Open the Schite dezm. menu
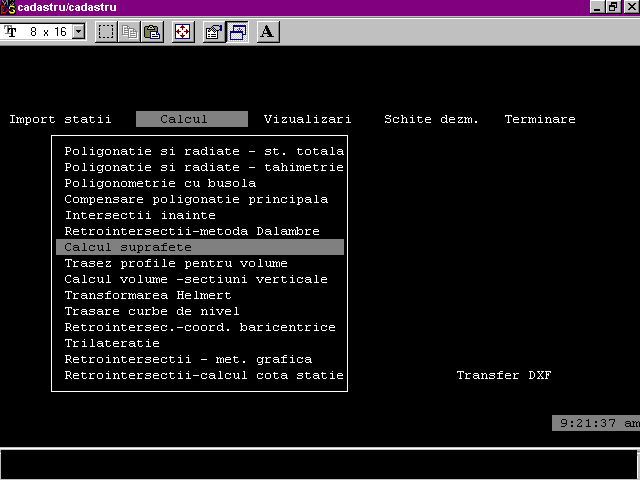The width and height of the screenshot is (640, 480). [431, 119]
